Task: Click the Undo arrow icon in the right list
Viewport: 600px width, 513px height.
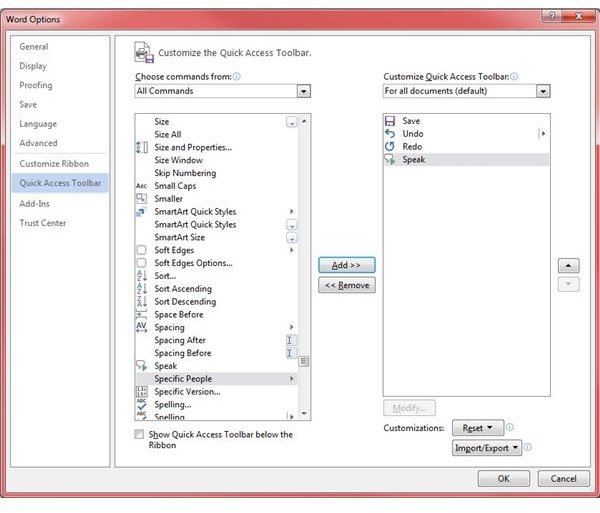Action: [x=390, y=134]
